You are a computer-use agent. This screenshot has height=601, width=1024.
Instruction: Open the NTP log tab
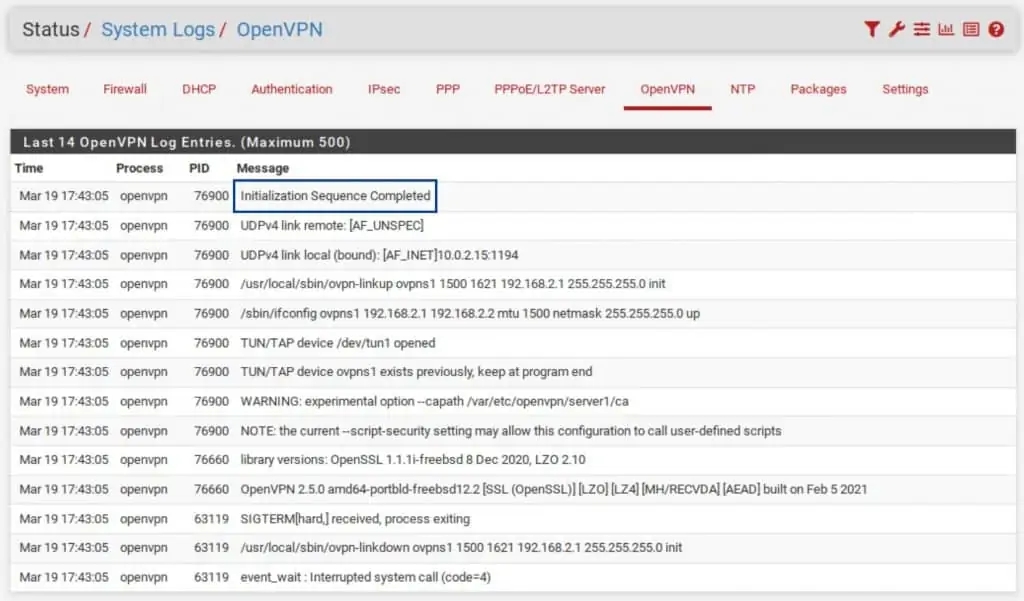[743, 89]
